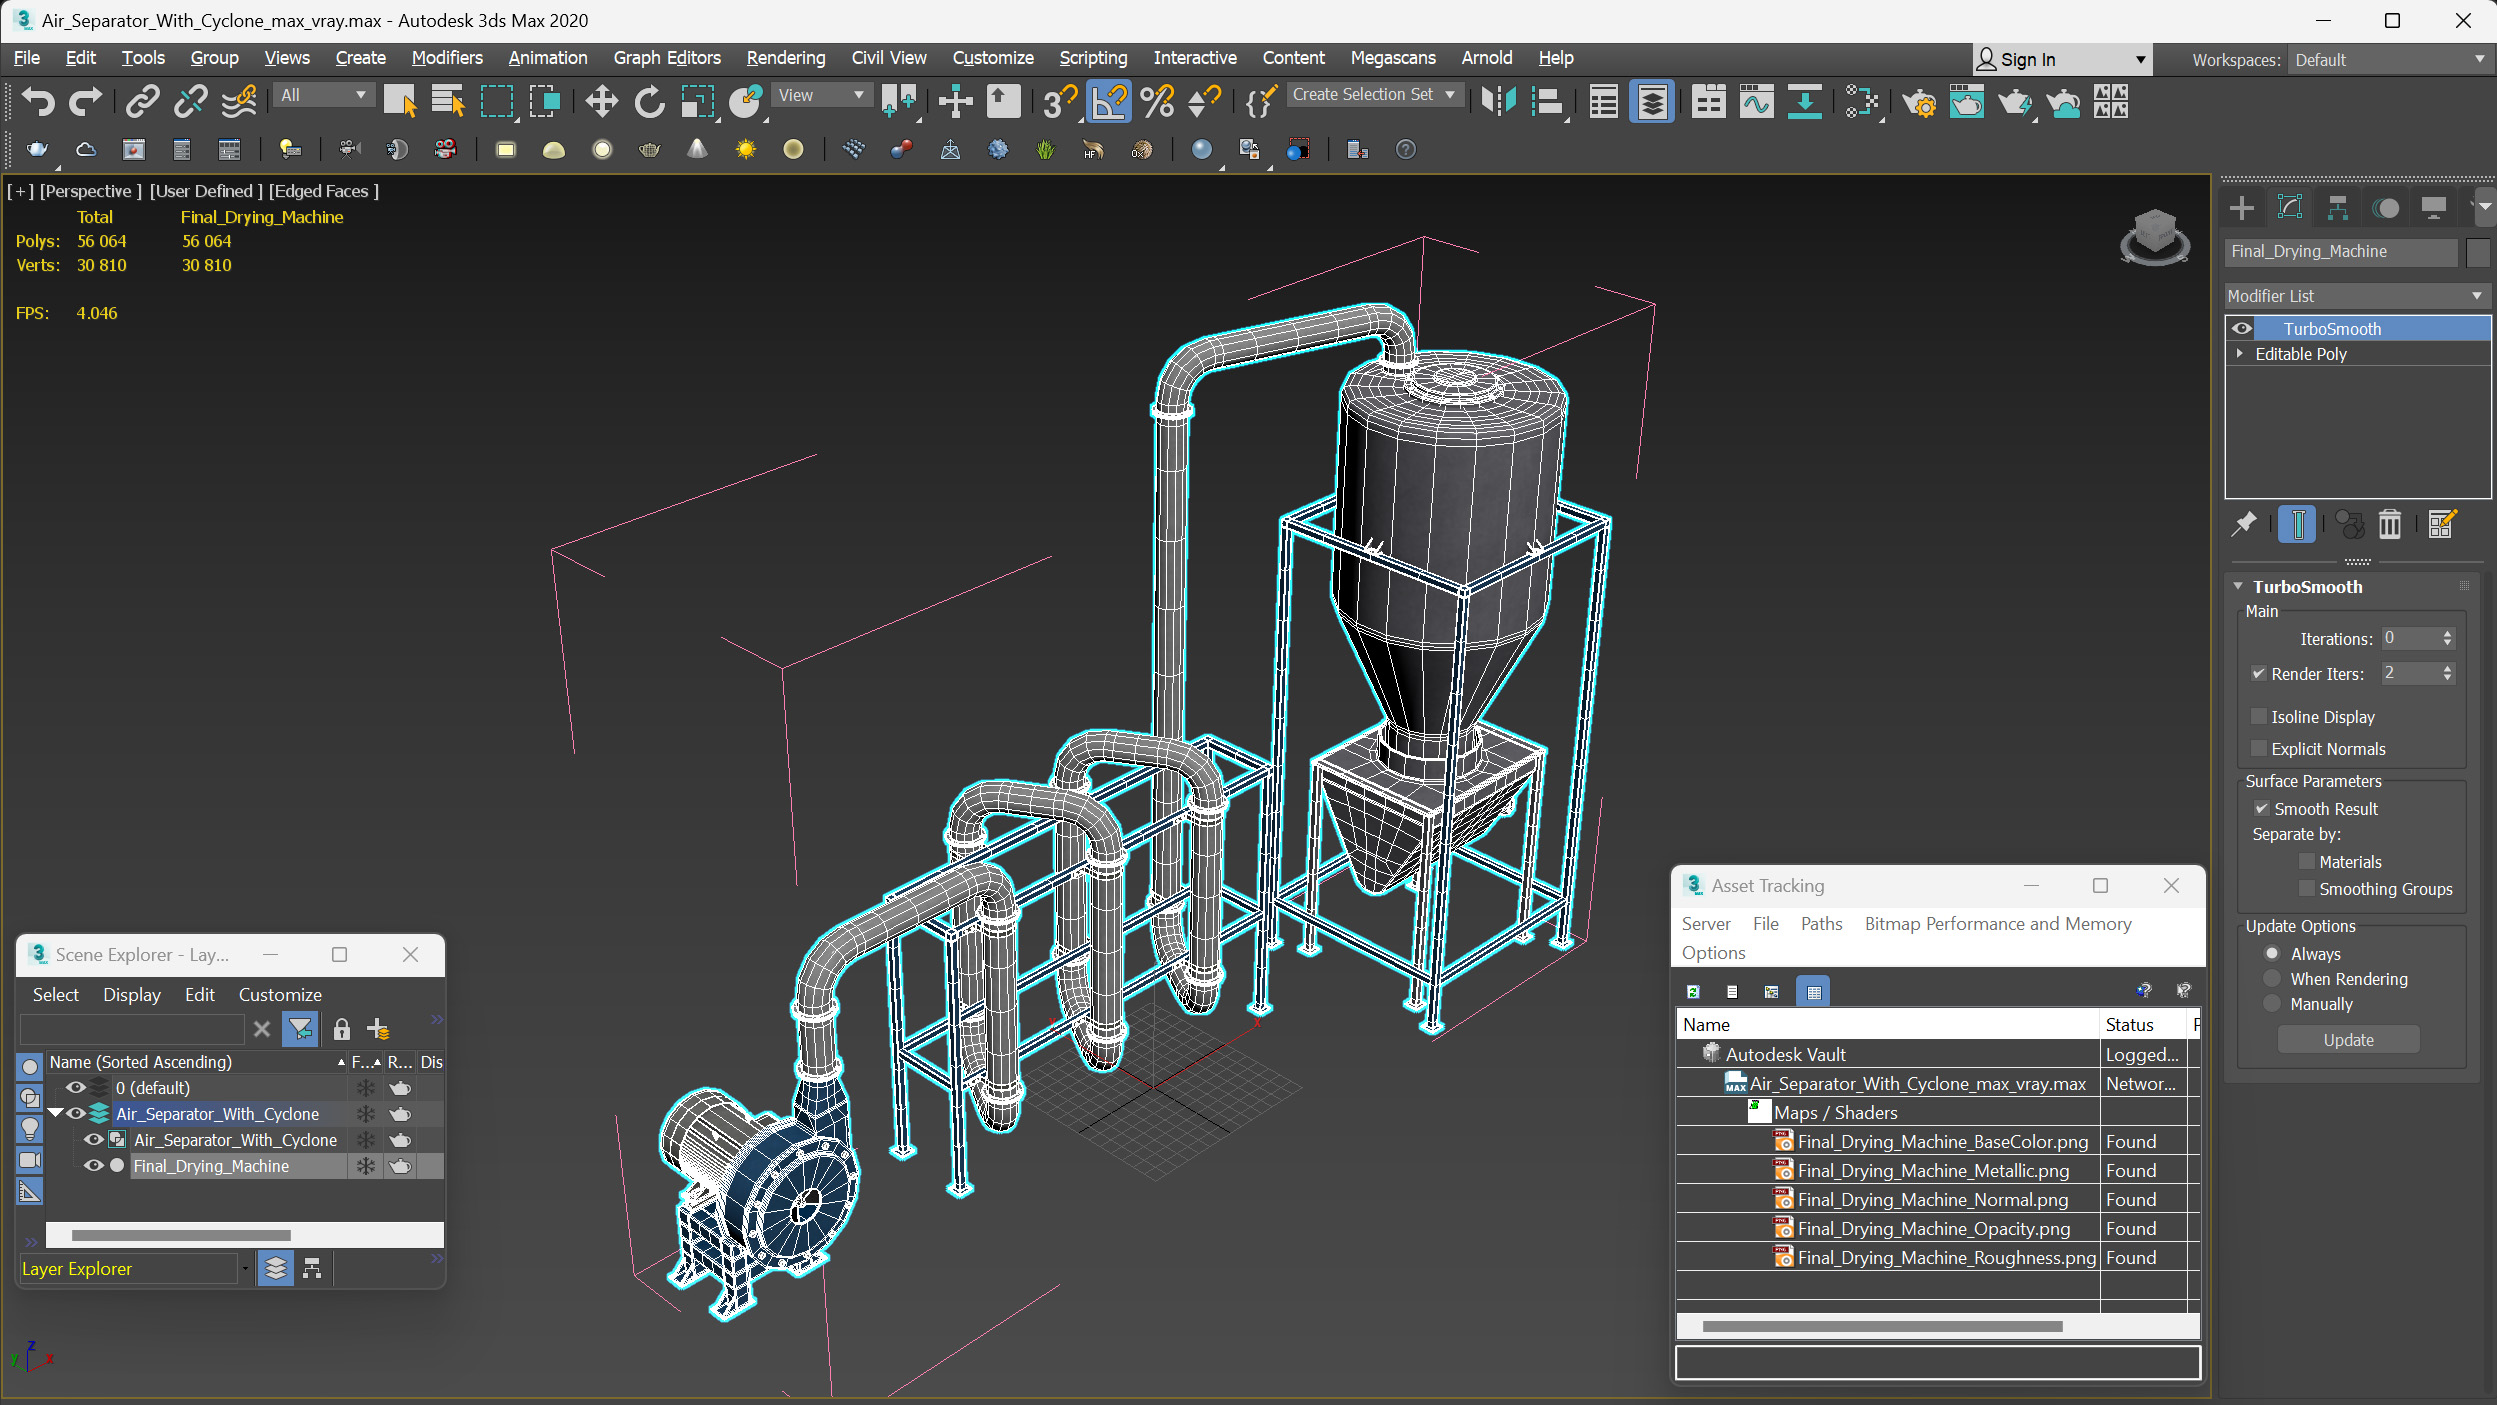Activate the Select and Rotate tool

pos(649,101)
